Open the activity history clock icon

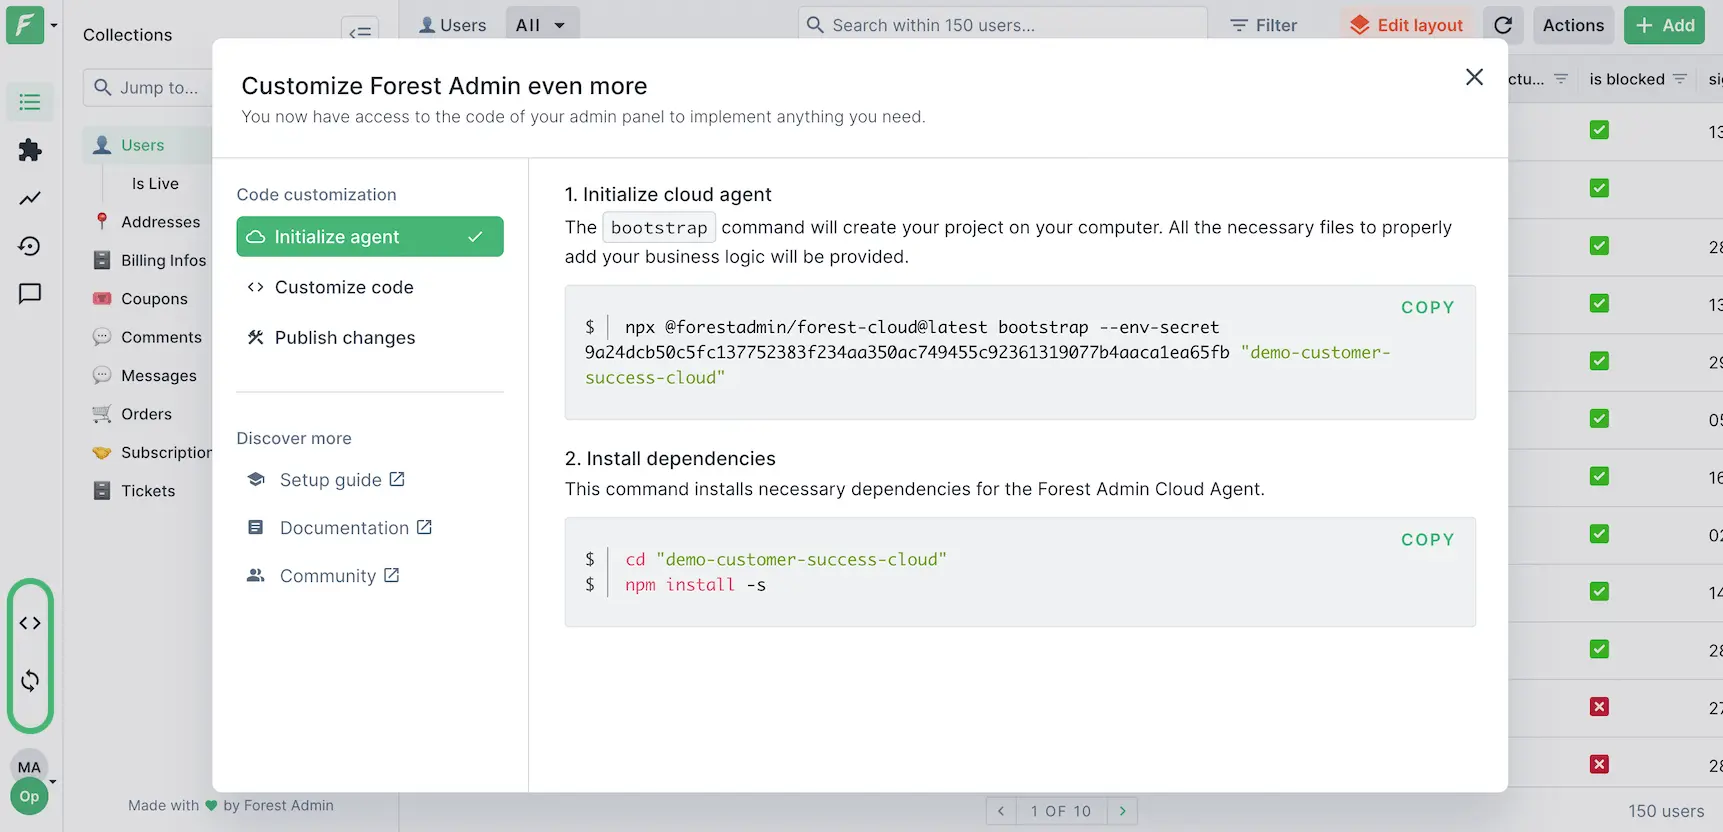[30, 246]
